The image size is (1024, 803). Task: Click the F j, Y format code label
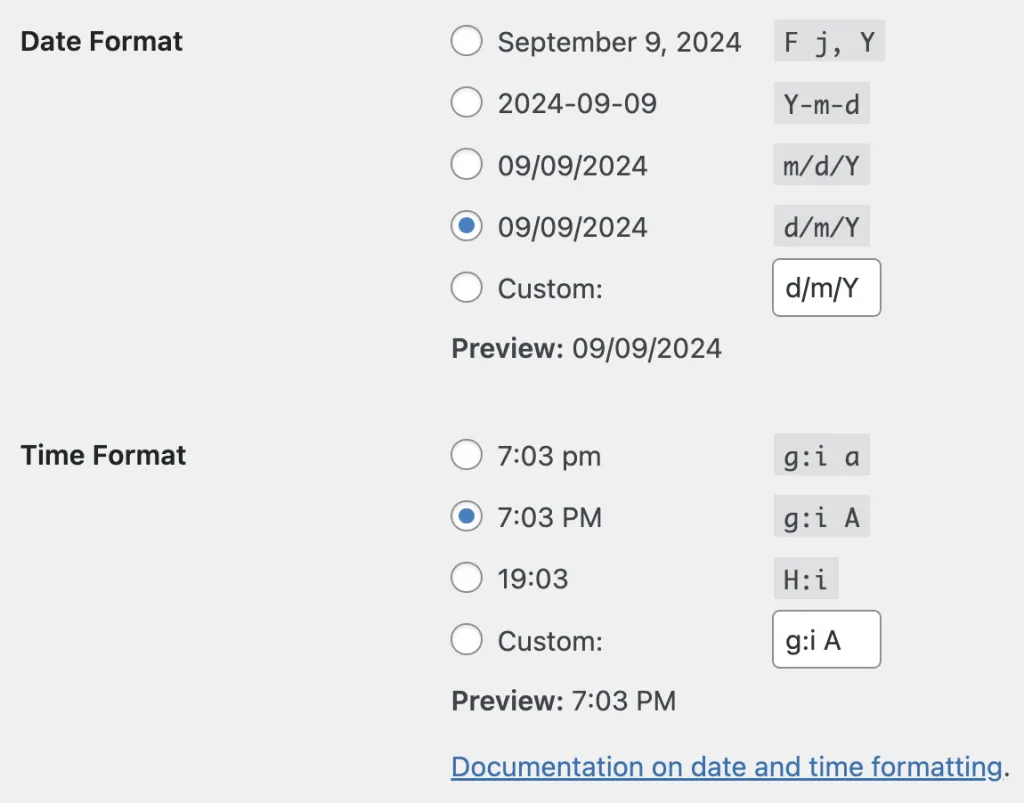pyautogui.click(x=828, y=41)
